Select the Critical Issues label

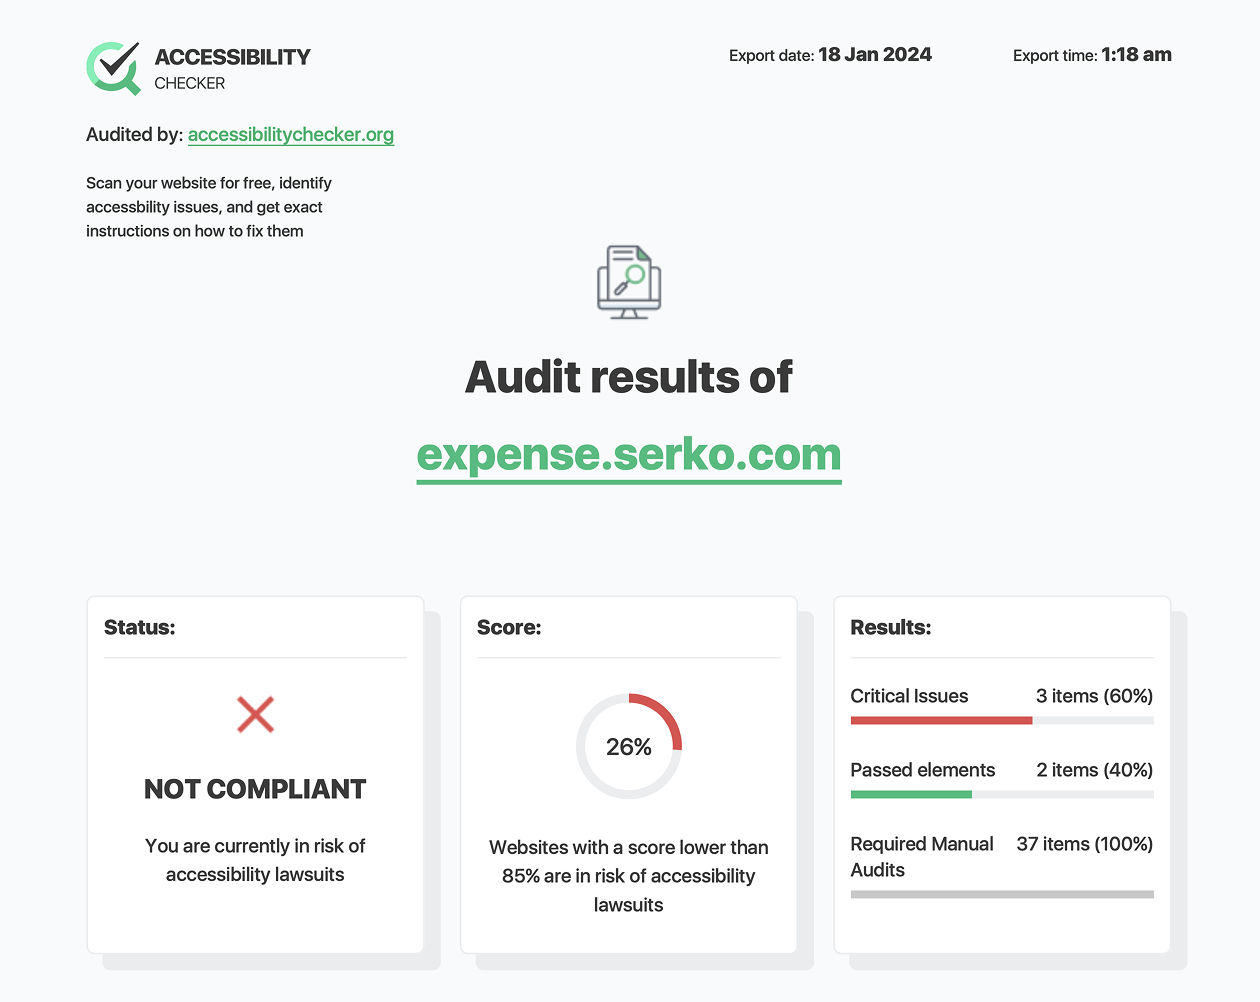pyautogui.click(x=909, y=696)
